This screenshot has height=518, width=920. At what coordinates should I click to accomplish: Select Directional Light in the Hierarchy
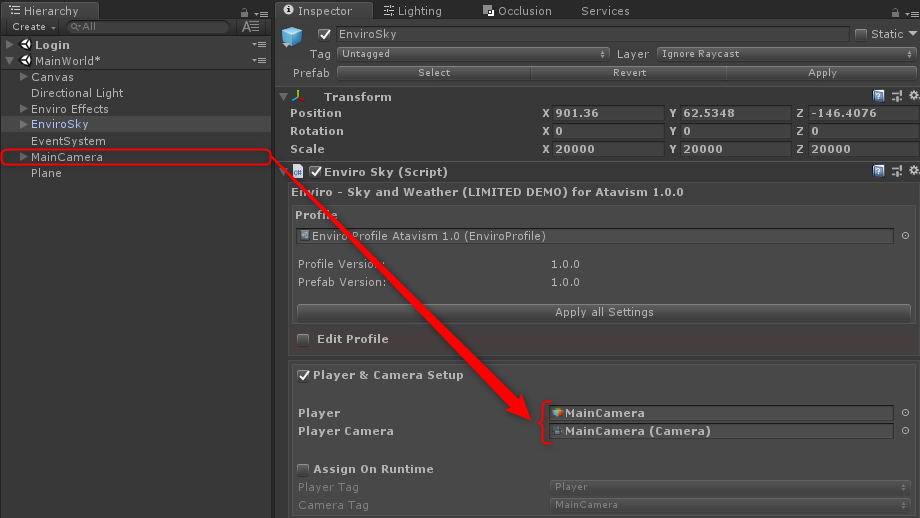tap(77, 93)
